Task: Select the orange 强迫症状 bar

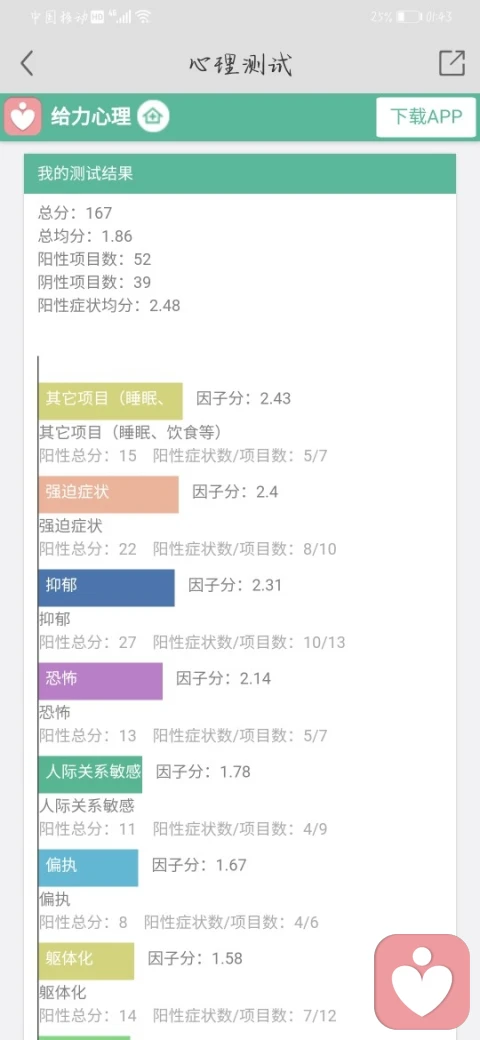Action: click(x=108, y=494)
